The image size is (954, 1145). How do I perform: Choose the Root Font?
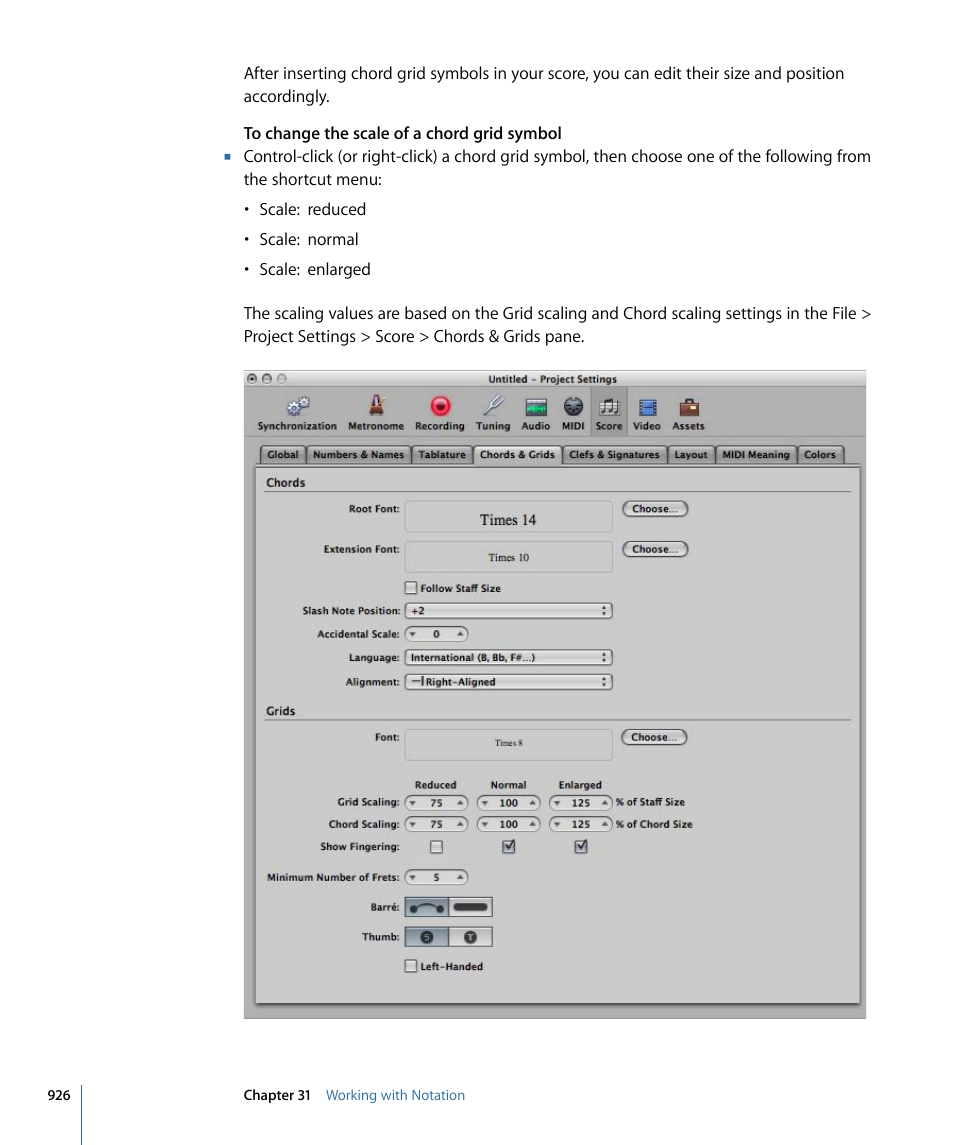pyautogui.click(x=655, y=509)
